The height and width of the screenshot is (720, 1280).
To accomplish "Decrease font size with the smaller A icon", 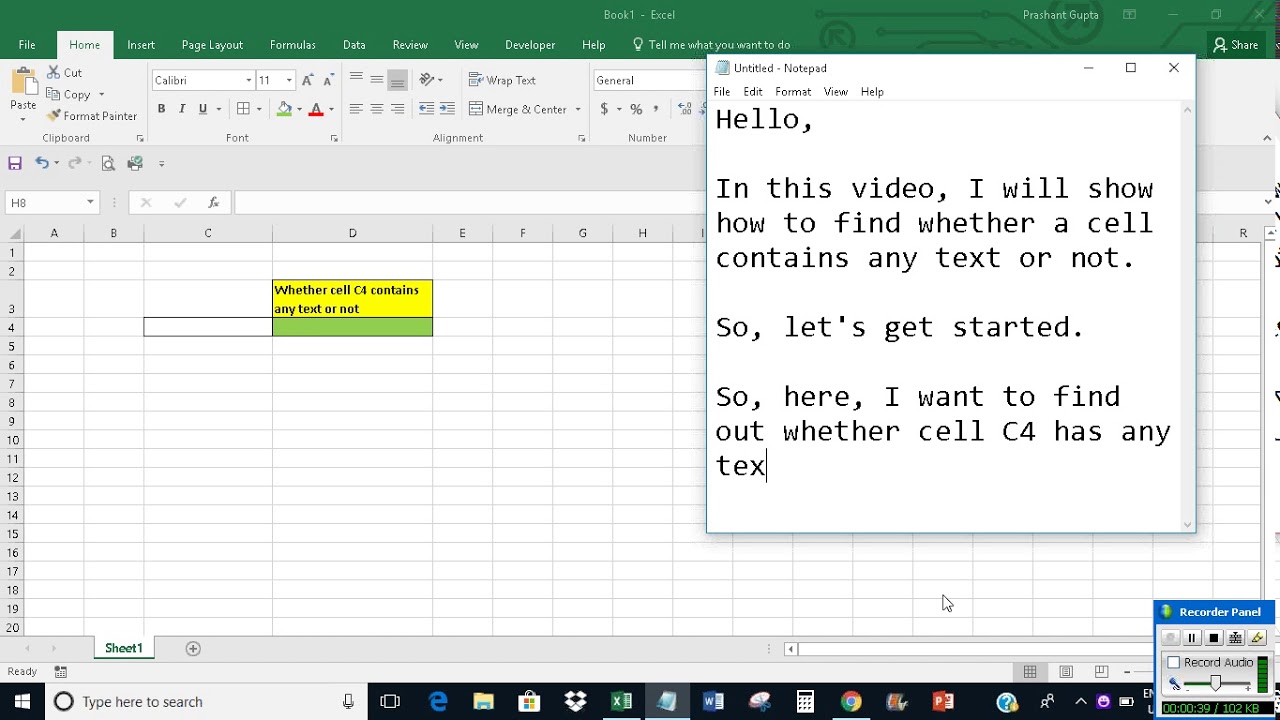I will coord(328,80).
